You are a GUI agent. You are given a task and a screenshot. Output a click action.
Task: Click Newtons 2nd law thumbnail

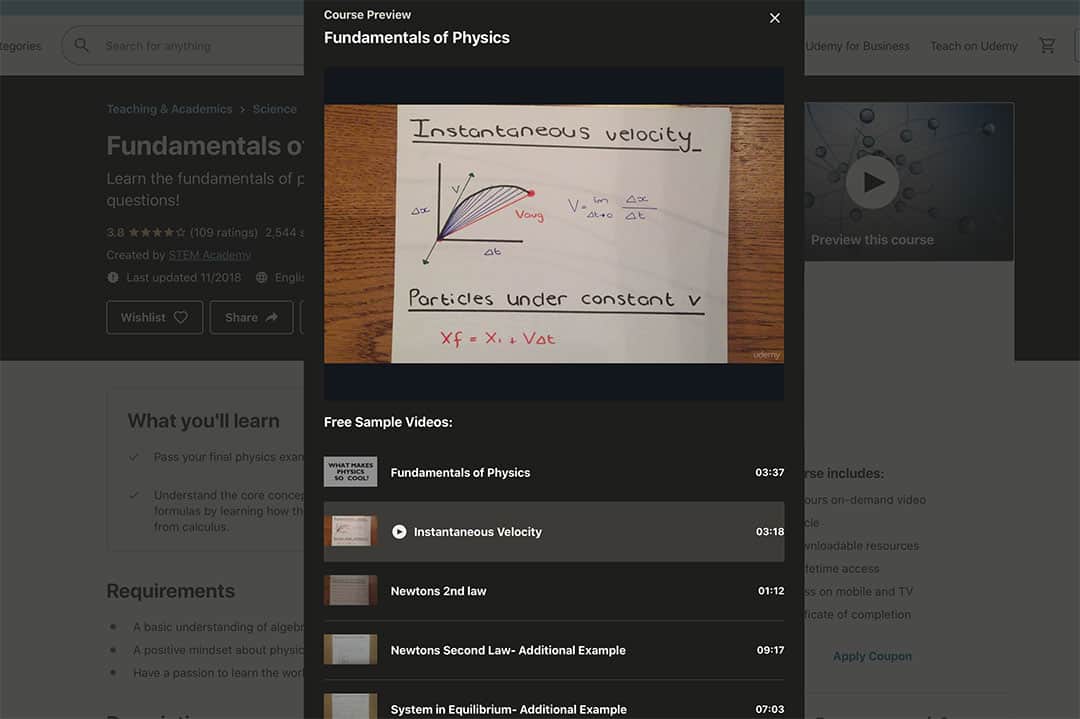(x=351, y=590)
